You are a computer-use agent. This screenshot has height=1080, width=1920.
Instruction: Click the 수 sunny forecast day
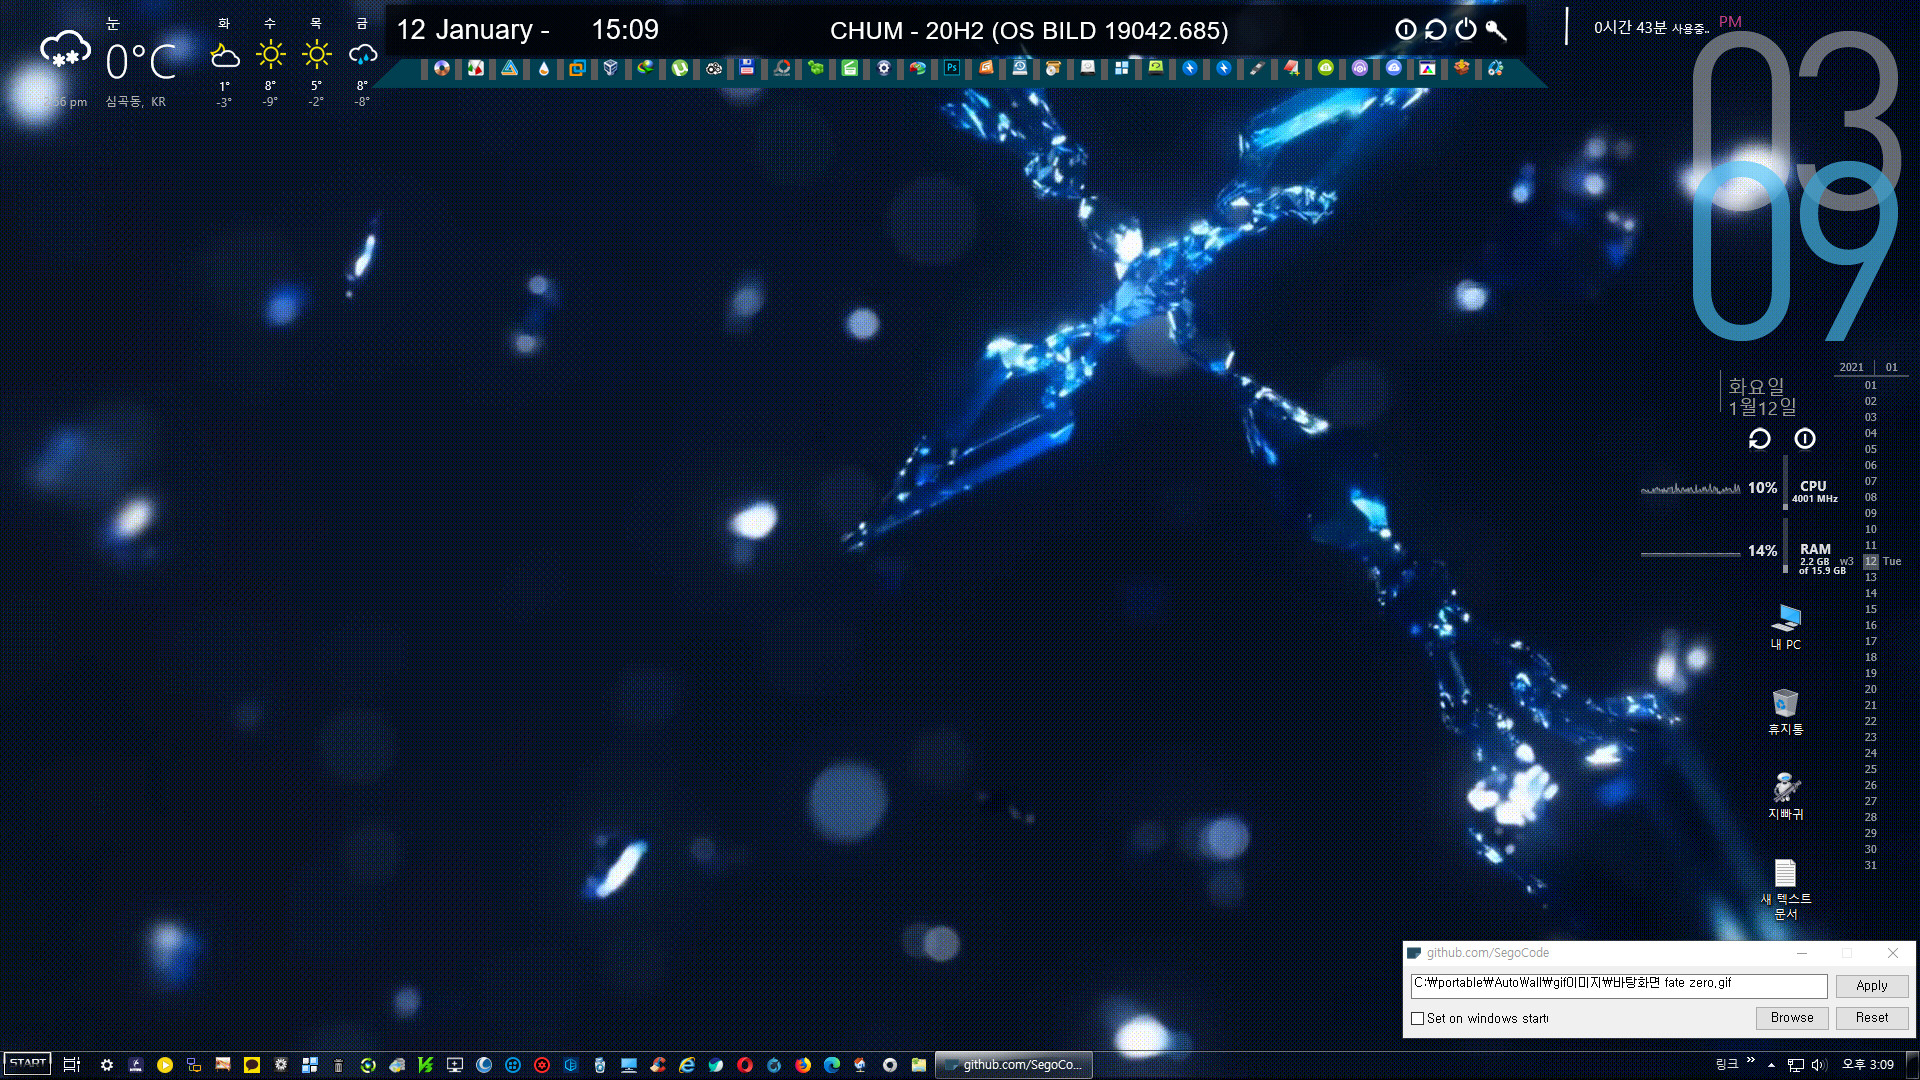tap(270, 61)
